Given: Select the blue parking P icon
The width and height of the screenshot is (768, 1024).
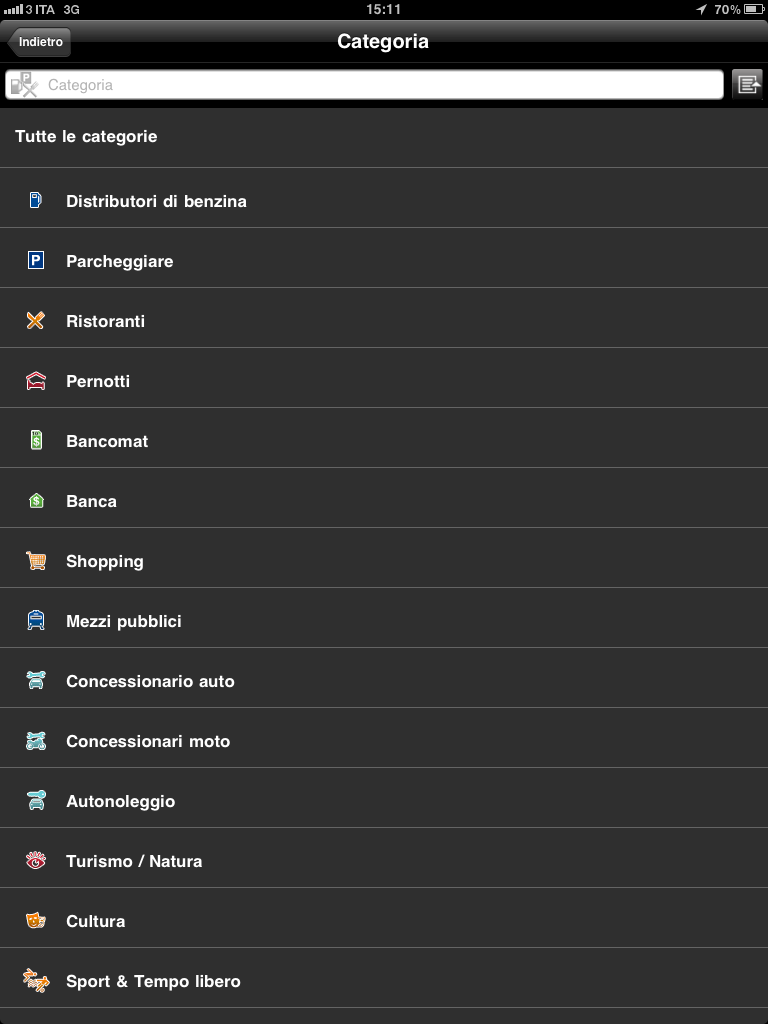Looking at the screenshot, I should pyautogui.click(x=36, y=261).
